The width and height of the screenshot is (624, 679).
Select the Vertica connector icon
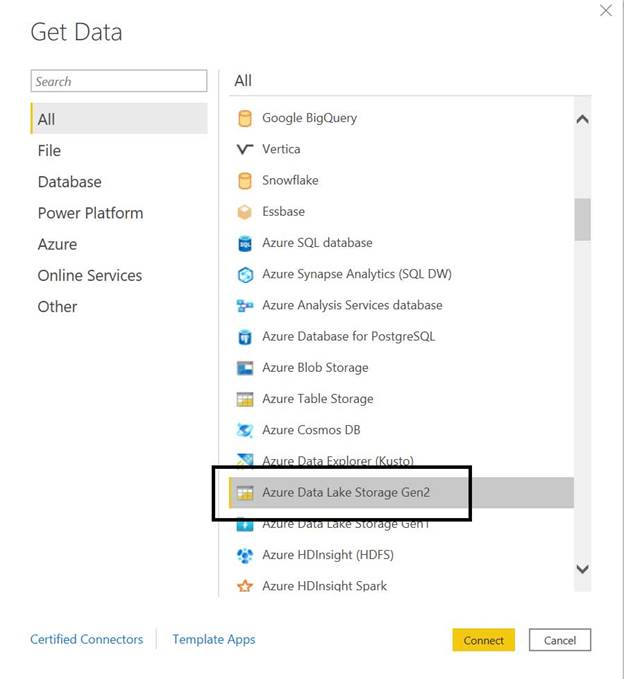pos(245,149)
